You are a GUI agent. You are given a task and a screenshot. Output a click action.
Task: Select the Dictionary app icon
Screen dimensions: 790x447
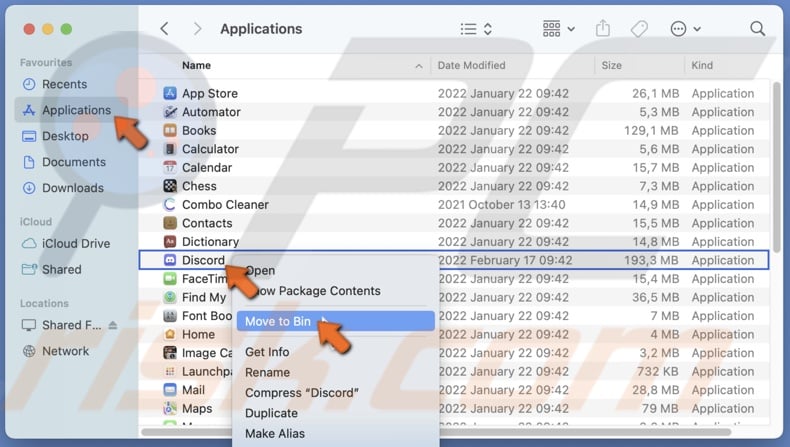(170, 242)
